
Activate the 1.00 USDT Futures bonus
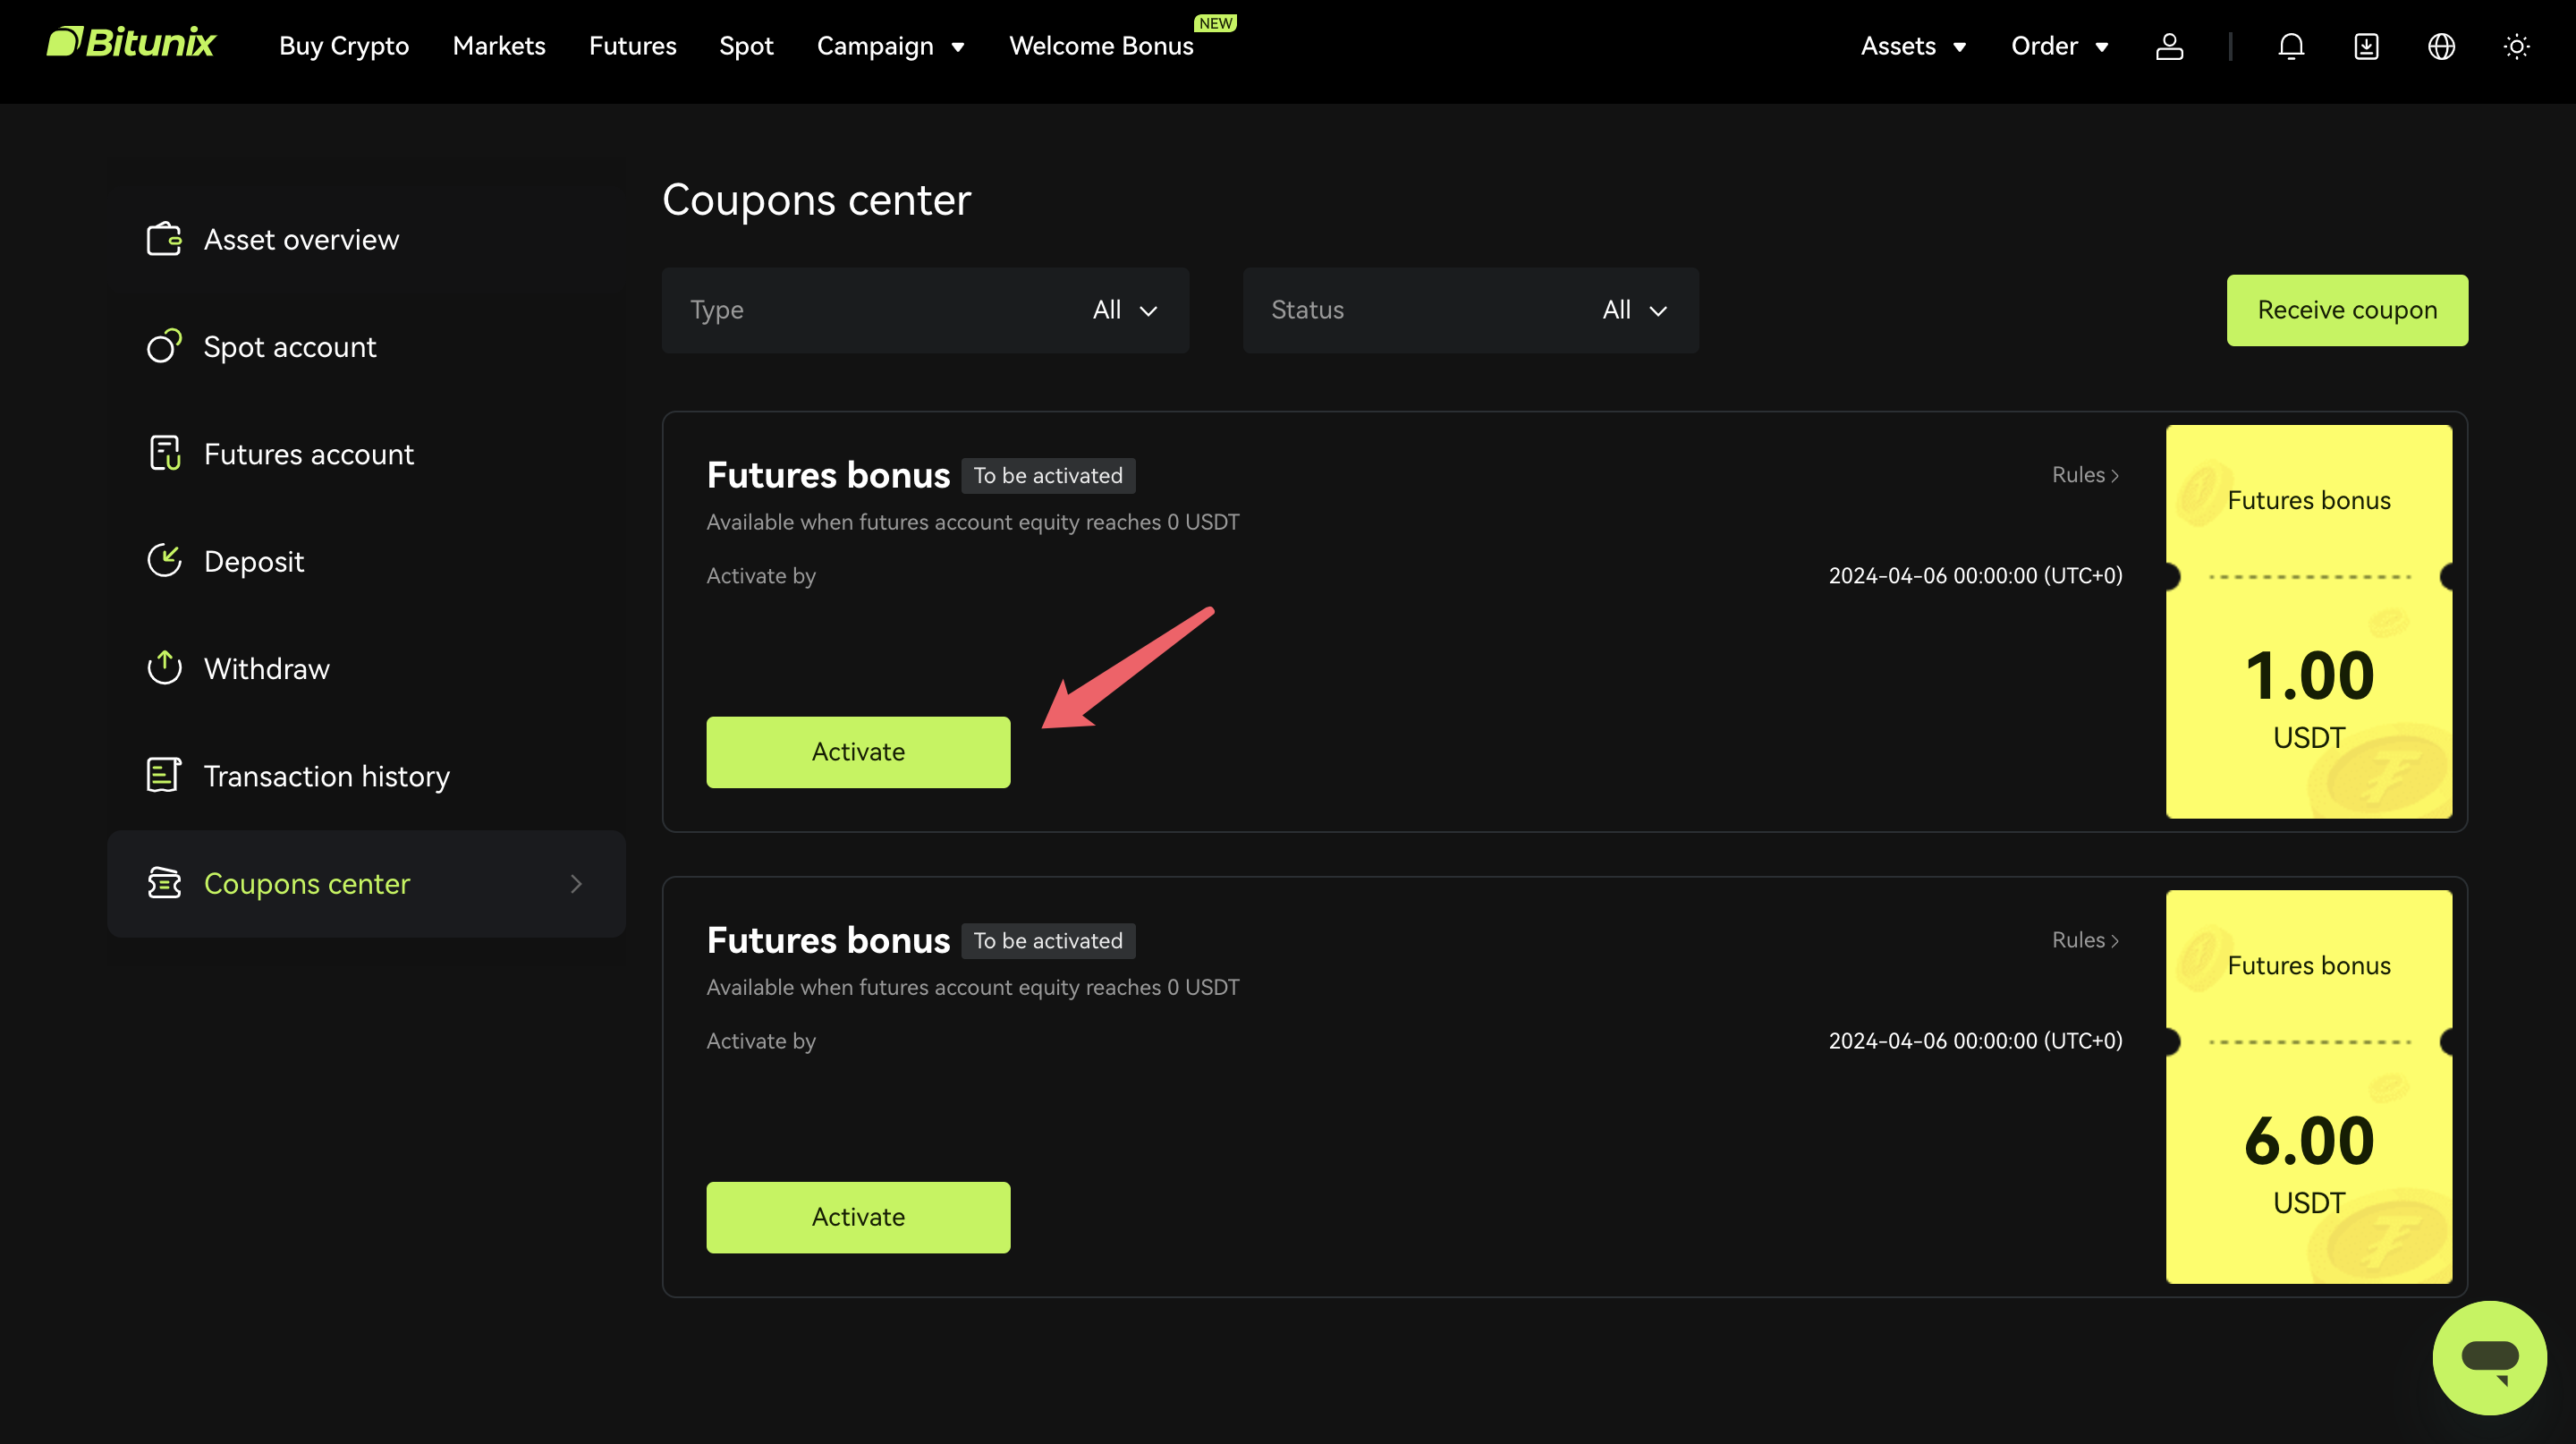[x=857, y=751]
